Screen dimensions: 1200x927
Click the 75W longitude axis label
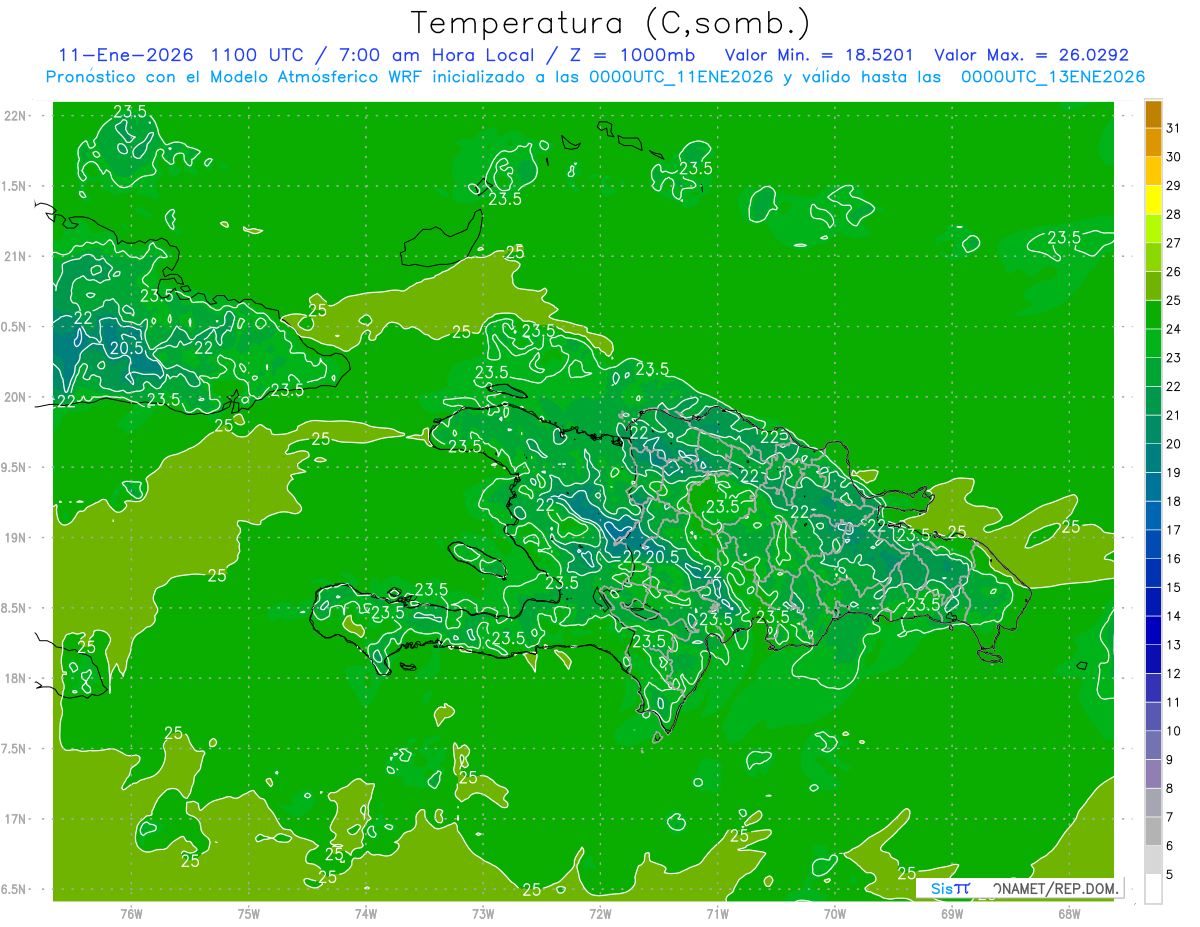point(248,913)
